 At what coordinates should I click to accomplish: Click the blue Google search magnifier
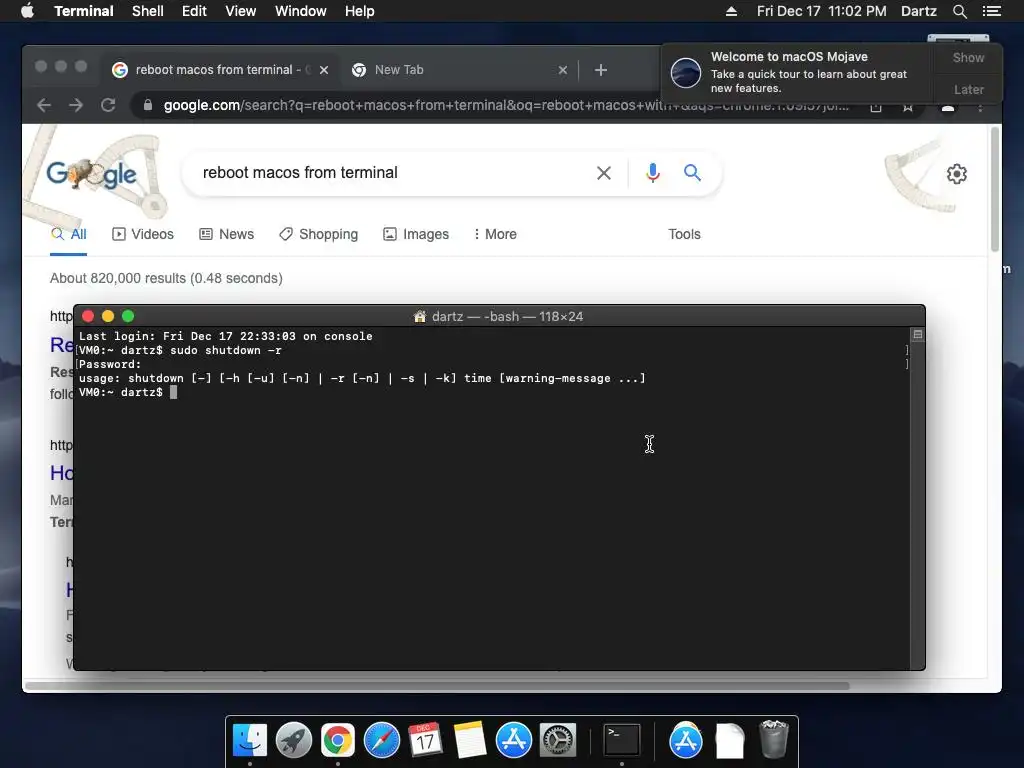coord(692,172)
